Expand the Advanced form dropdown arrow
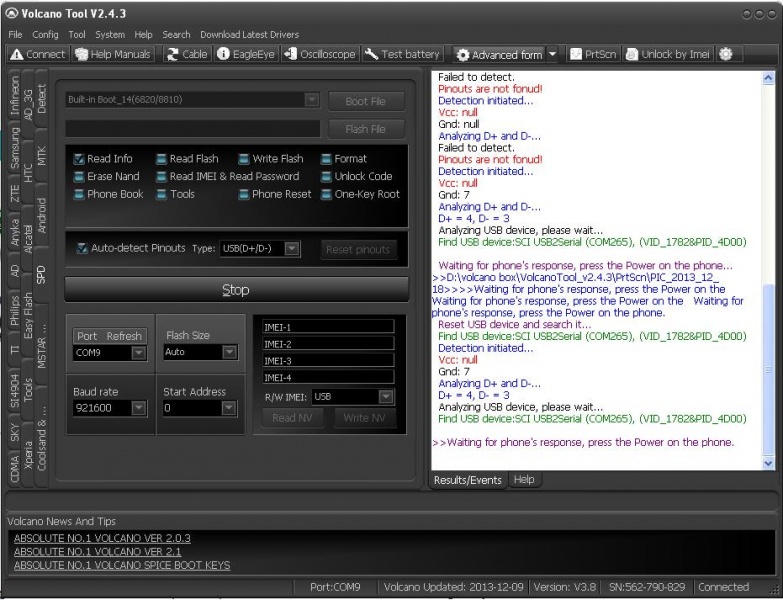Image resolution: width=783 pixels, height=600 pixels. click(553, 54)
